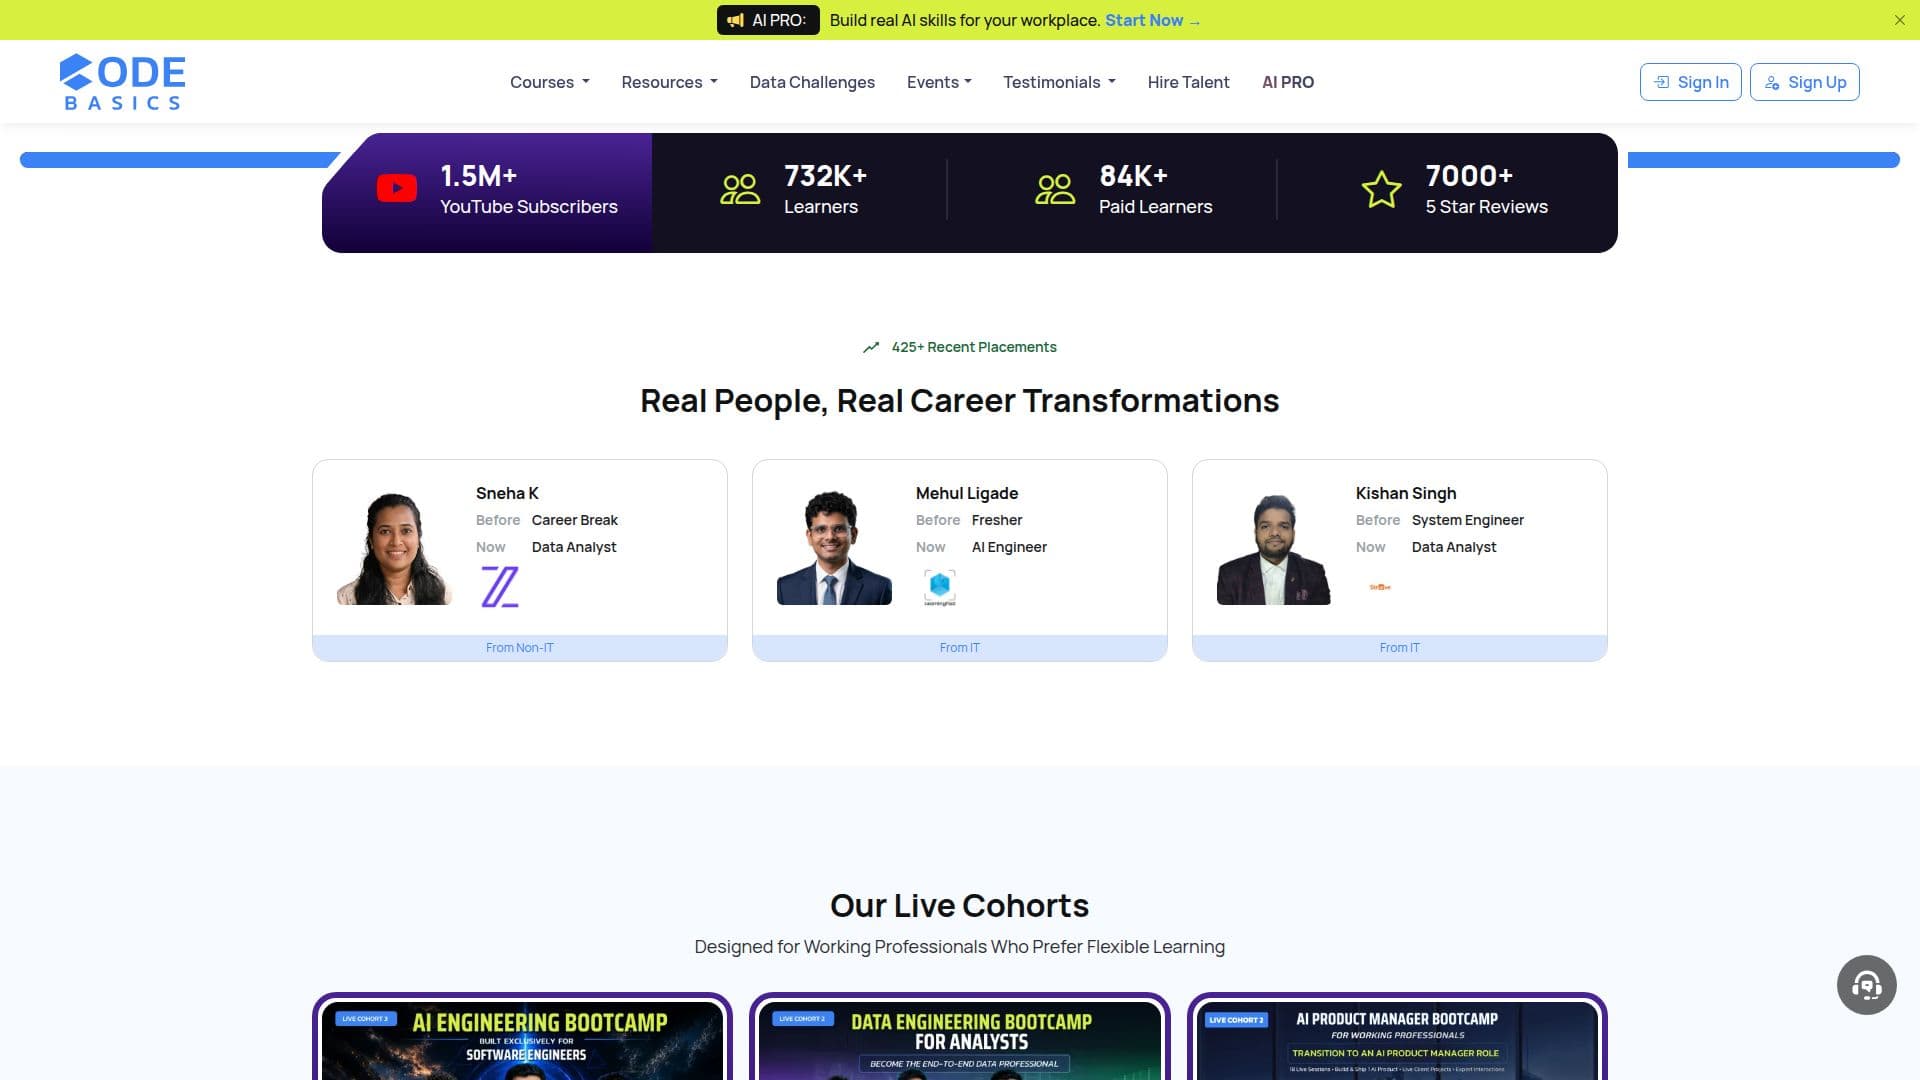1920x1080 pixels.
Task: Click the Sign Up button
Action: coord(1804,82)
